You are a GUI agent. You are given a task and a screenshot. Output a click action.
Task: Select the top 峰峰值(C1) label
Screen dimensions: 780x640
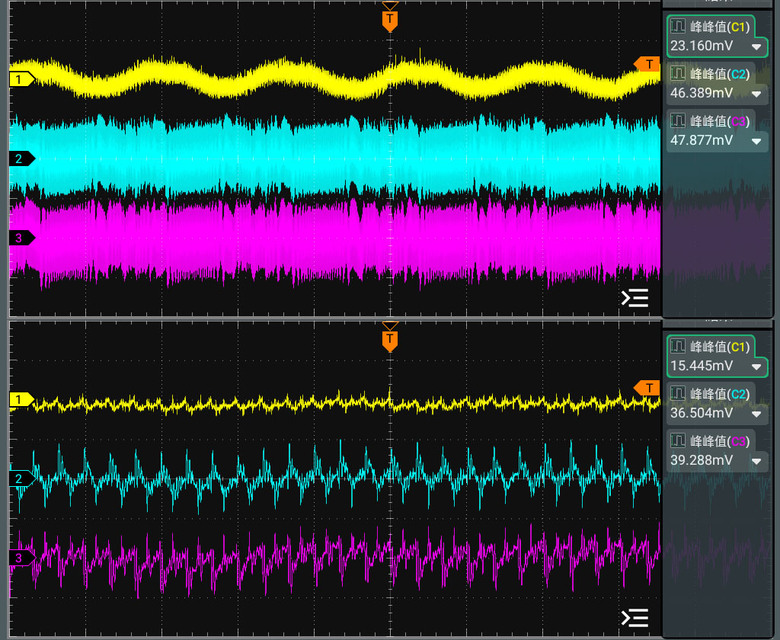click(x=720, y=27)
